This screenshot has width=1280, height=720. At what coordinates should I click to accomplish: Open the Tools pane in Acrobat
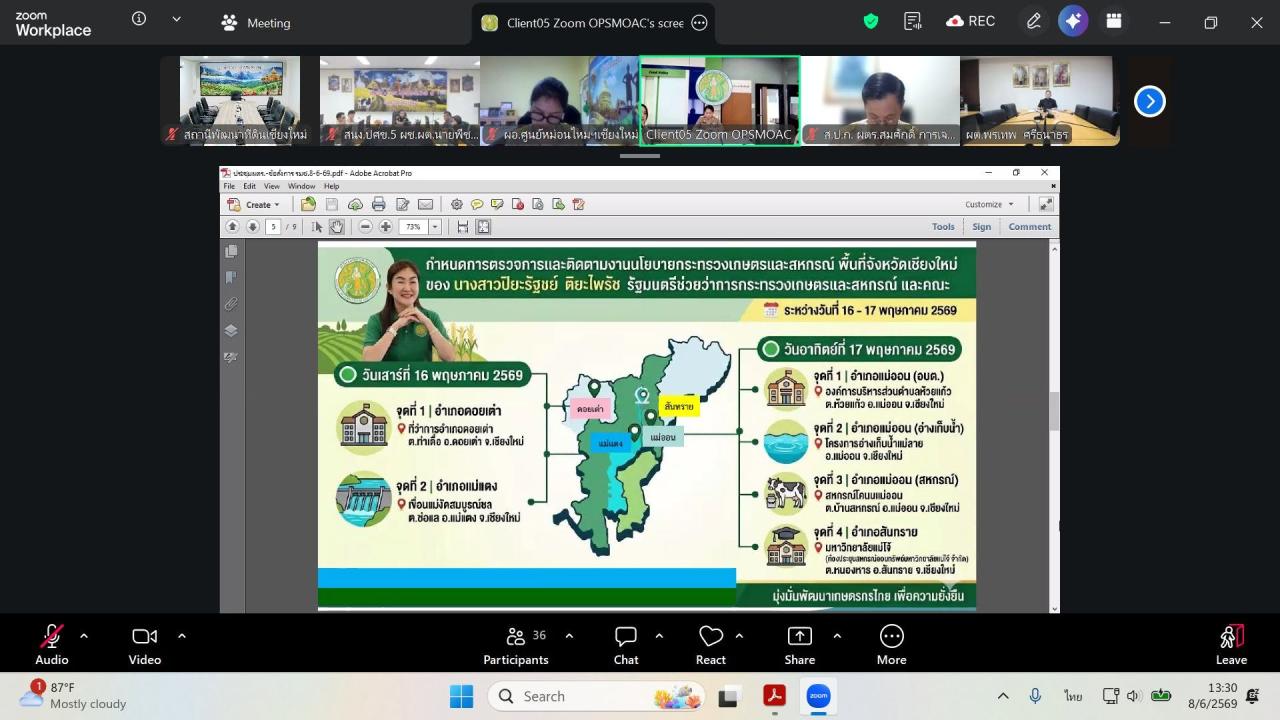pyautogui.click(x=943, y=227)
